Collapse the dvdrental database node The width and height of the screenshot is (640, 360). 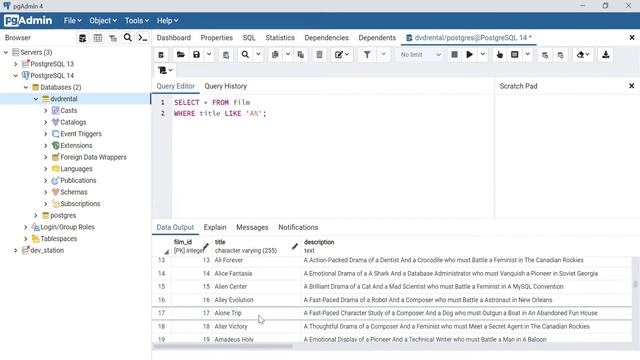pos(36,99)
